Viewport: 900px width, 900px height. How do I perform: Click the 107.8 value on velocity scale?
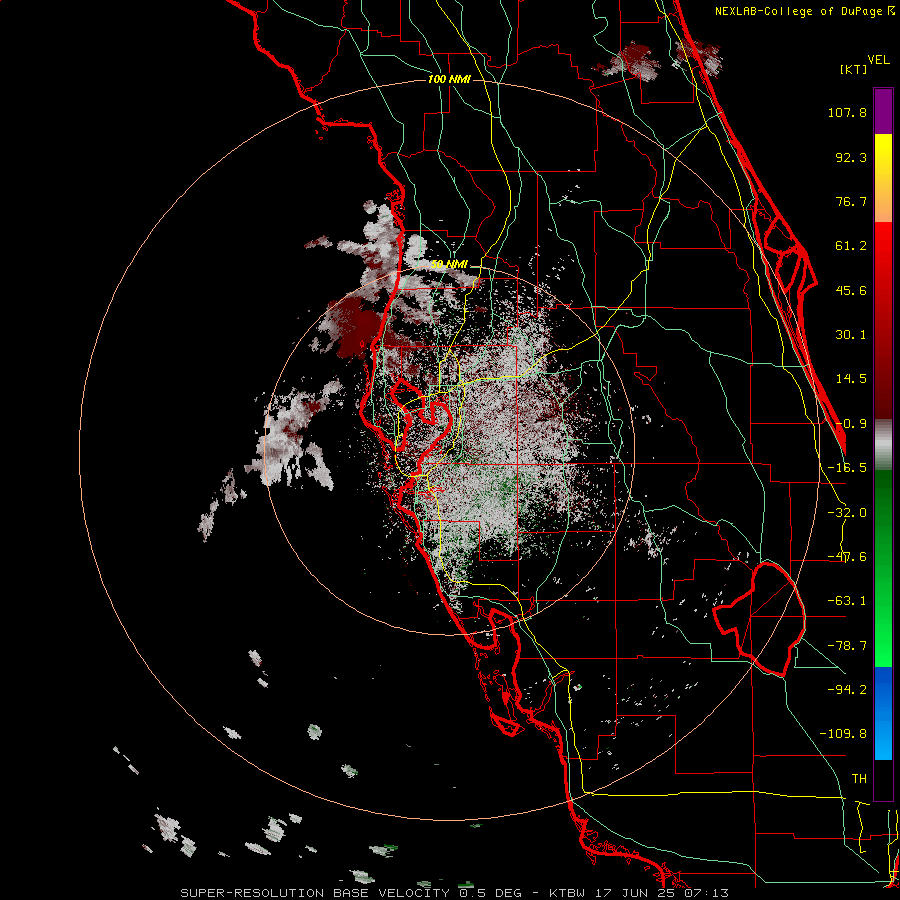click(847, 112)
